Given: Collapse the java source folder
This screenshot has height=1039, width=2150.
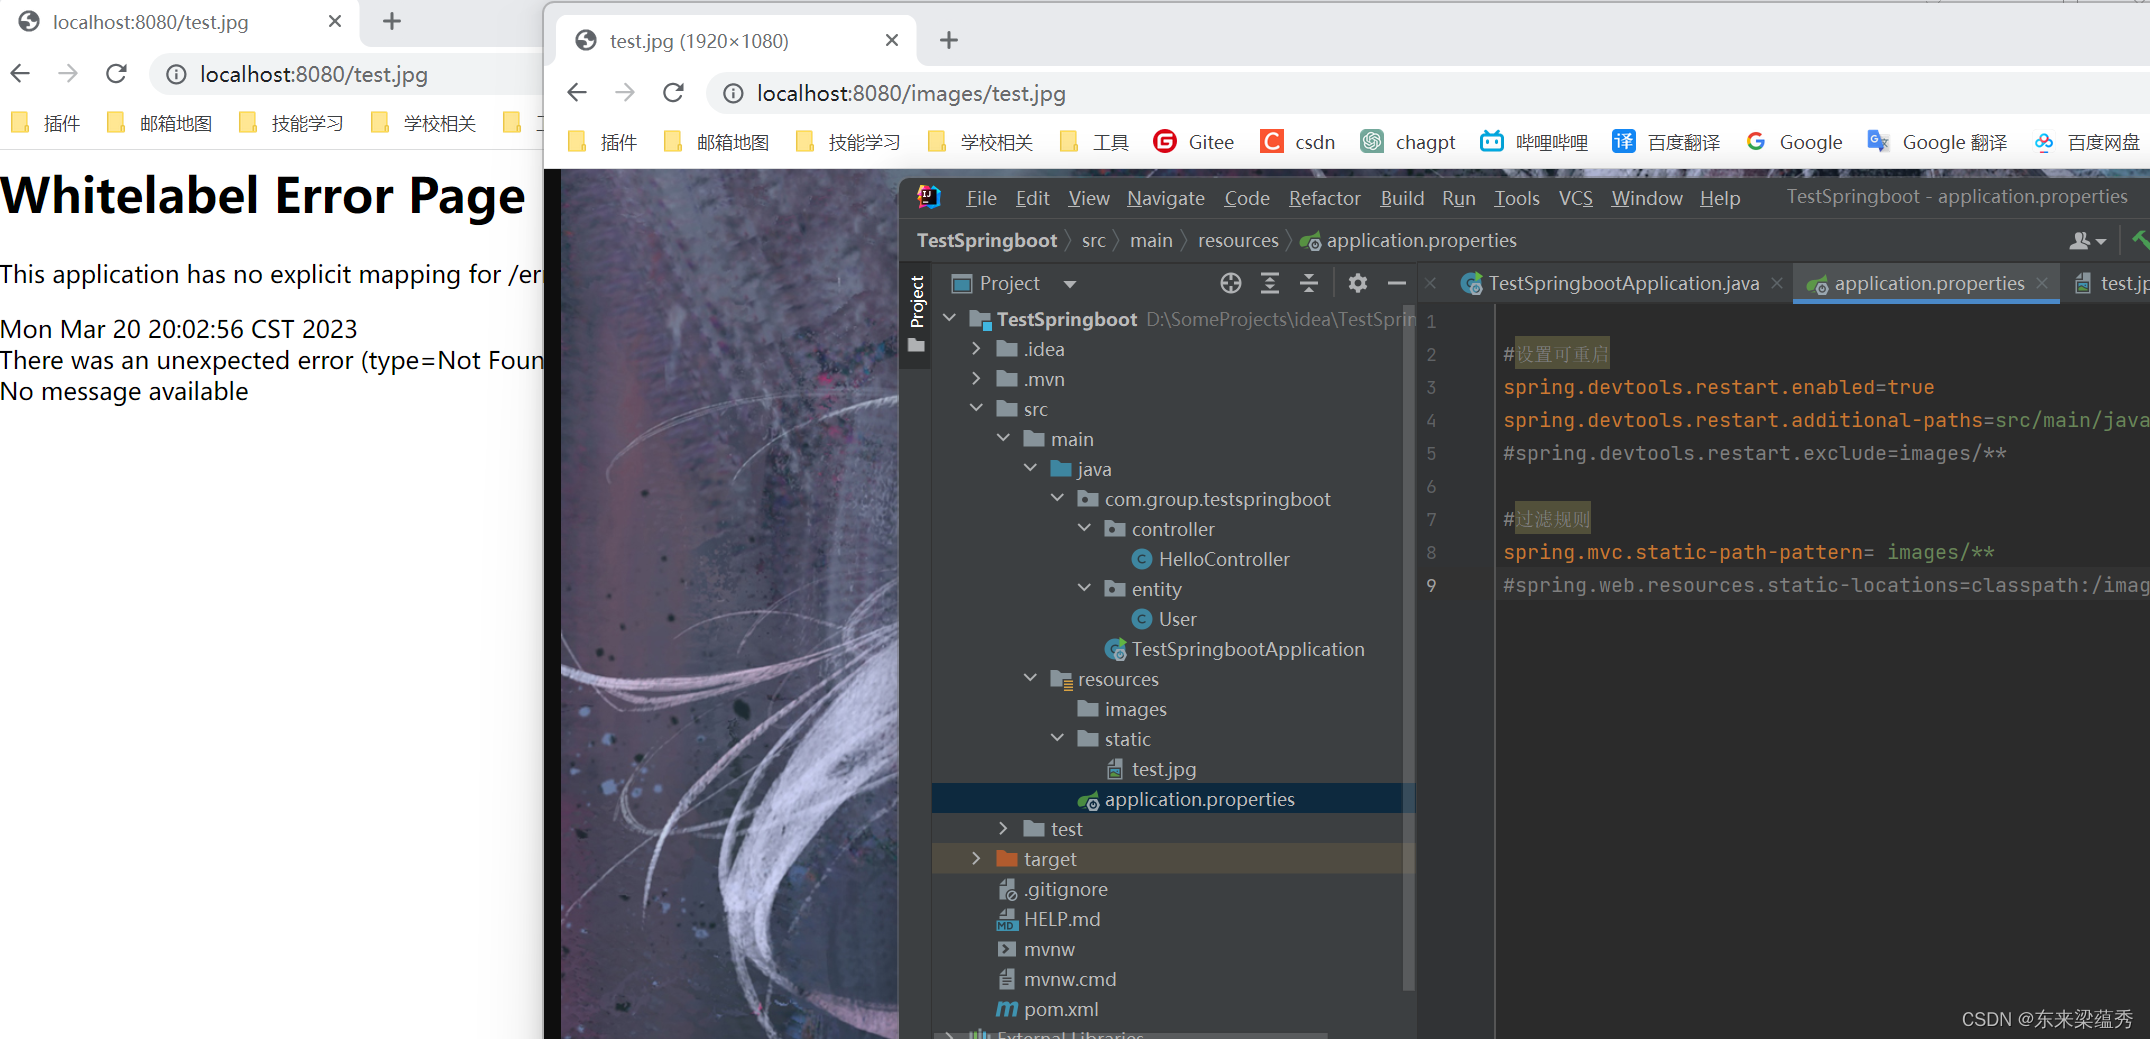Looking at the screenshot, I should point(1030,468).
